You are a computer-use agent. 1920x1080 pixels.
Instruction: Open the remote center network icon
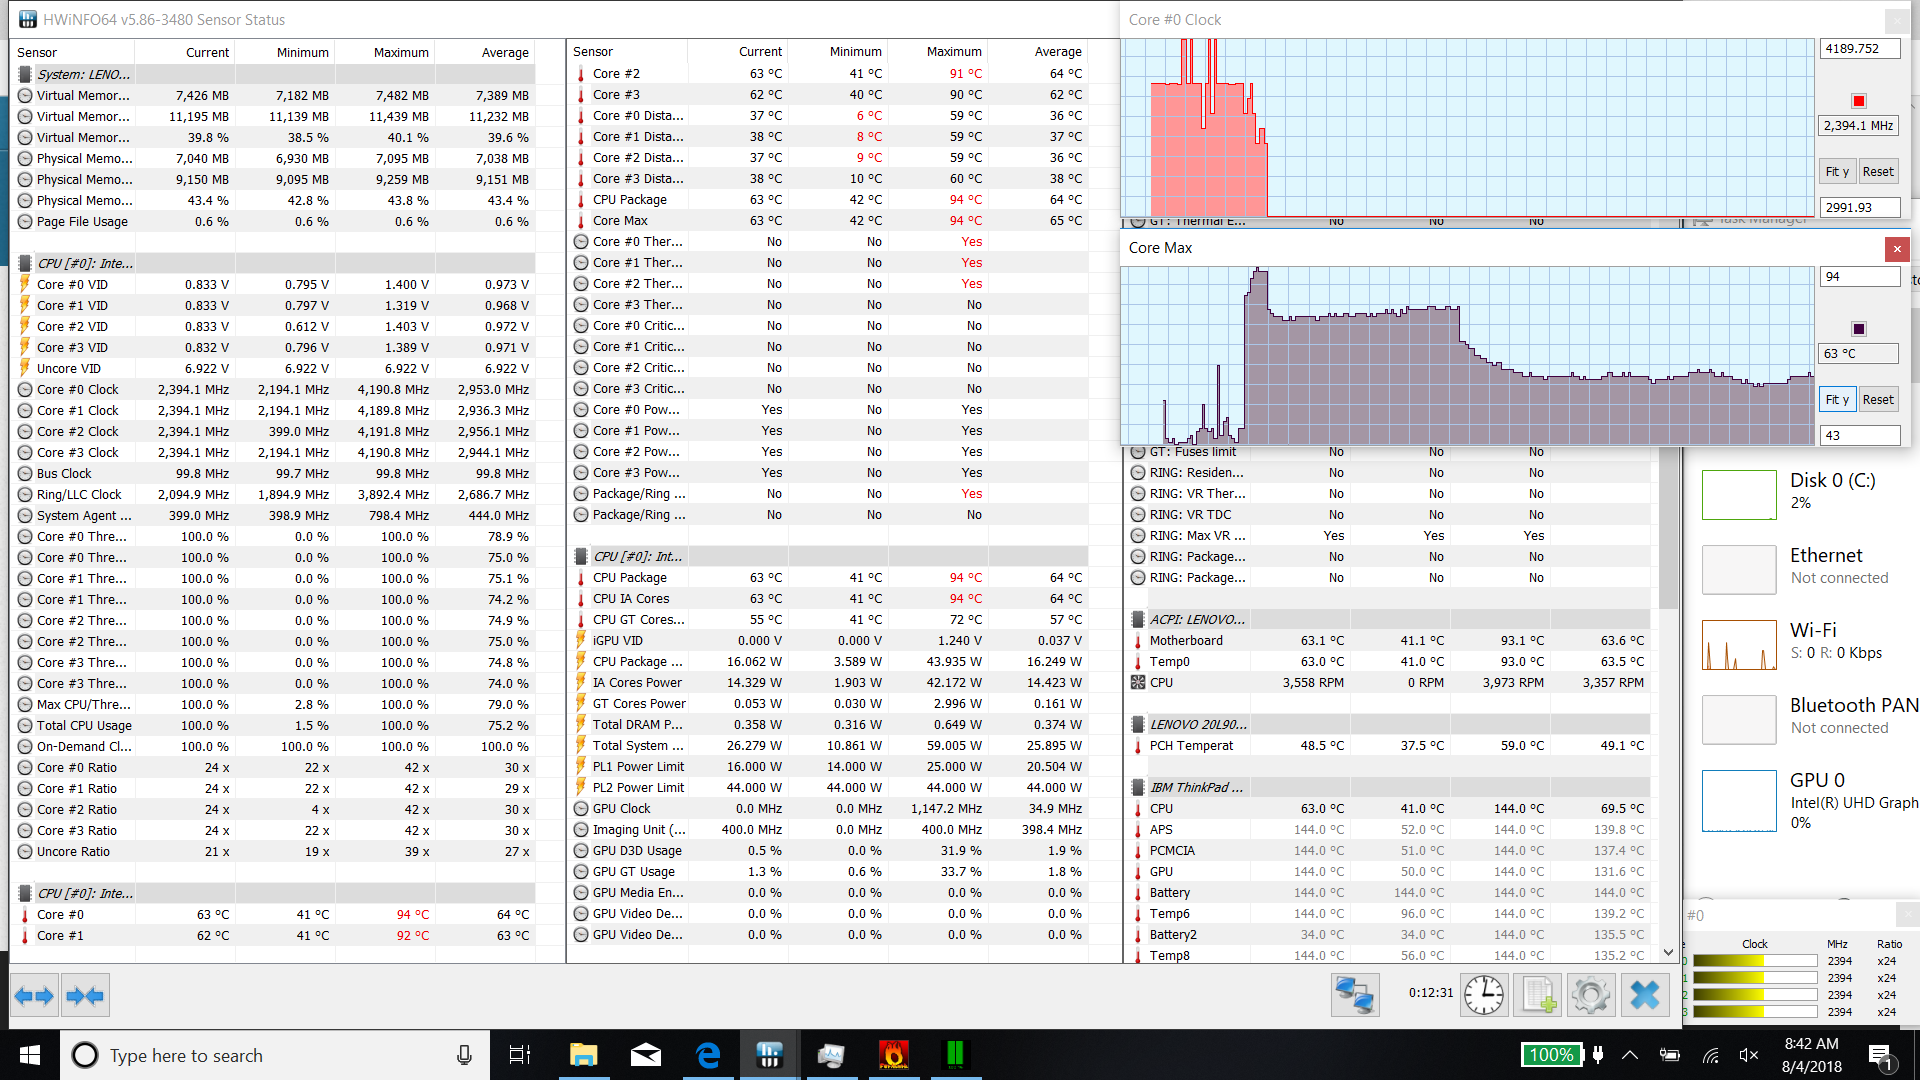click(1355, 995)
